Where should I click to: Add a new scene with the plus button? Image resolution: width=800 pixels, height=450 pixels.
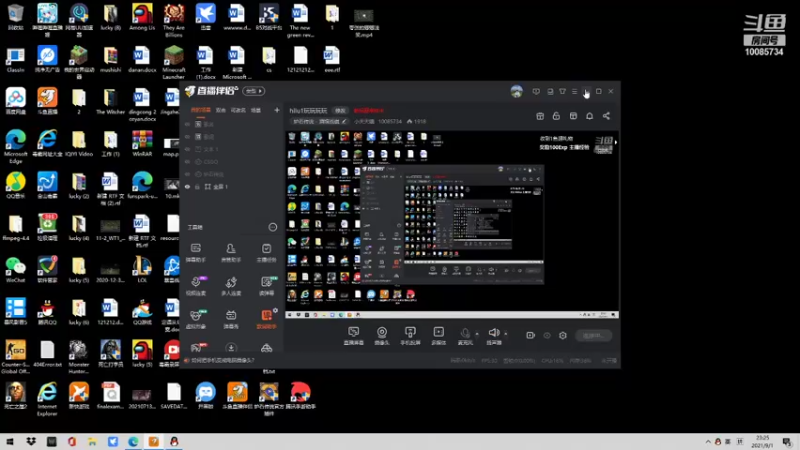277,110
